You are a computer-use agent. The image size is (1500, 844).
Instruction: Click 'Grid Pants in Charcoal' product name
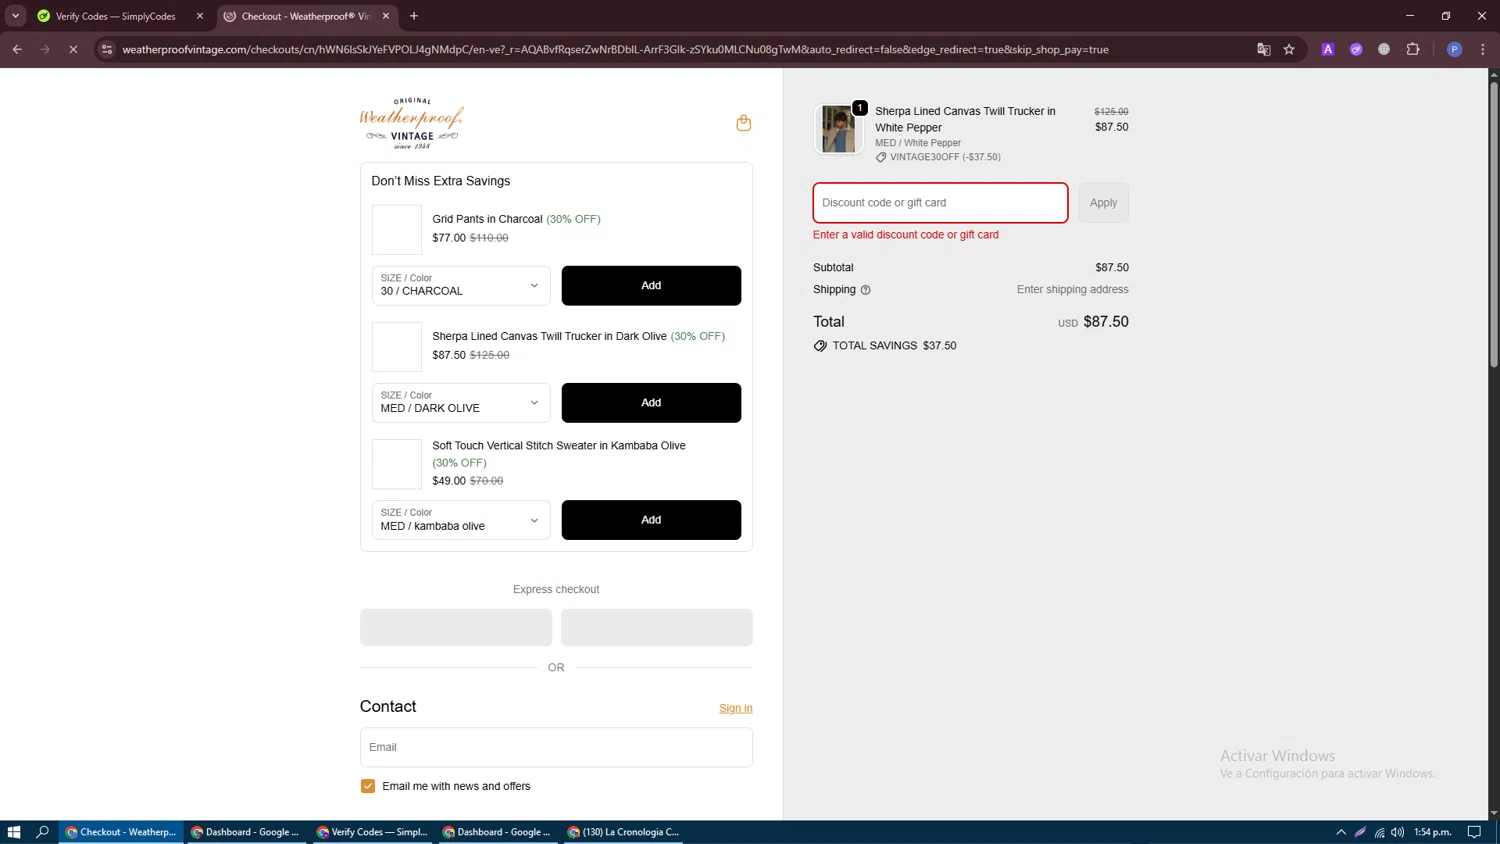[487, 219]
